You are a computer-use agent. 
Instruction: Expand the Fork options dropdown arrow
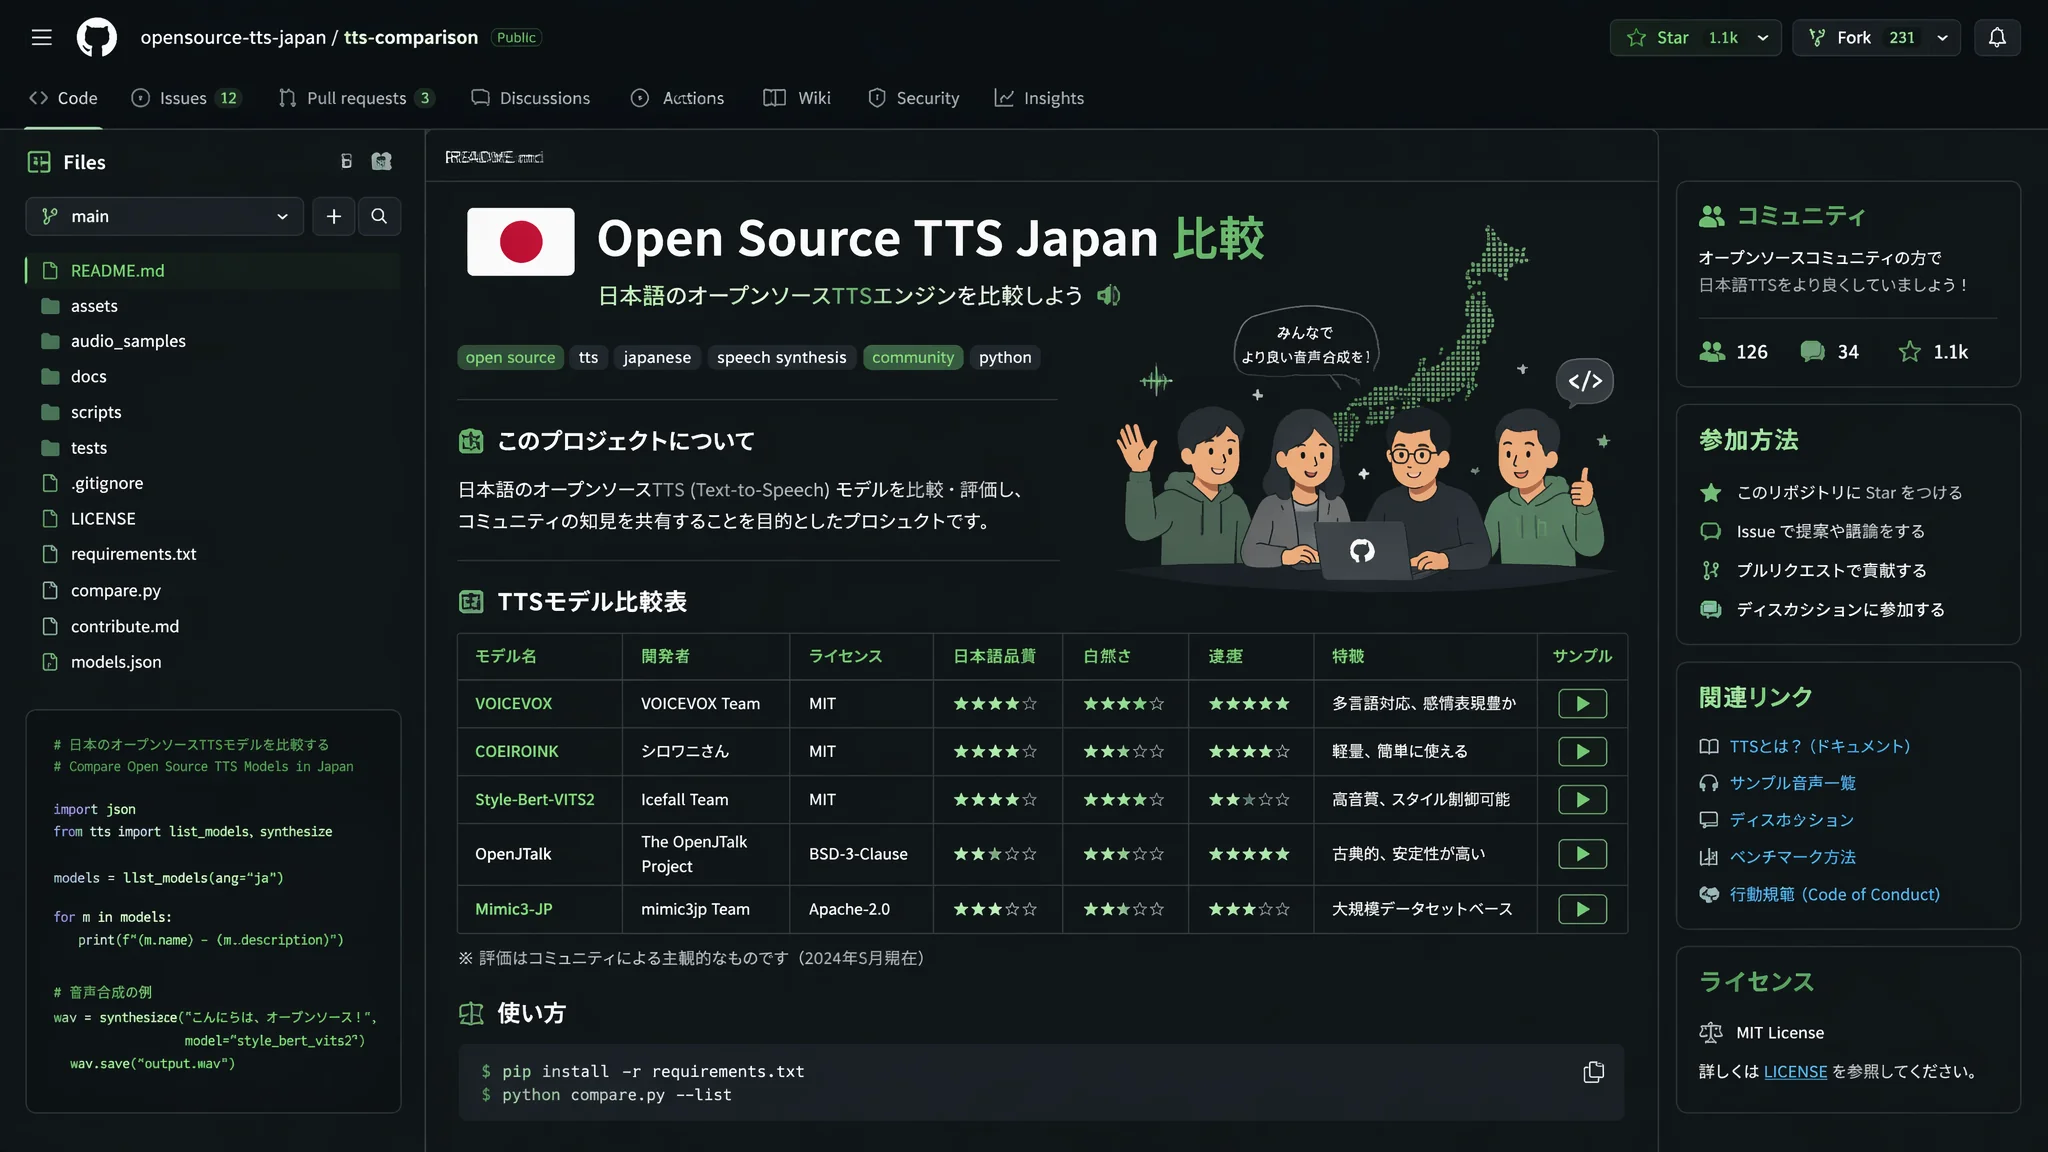click(1942, 37)
